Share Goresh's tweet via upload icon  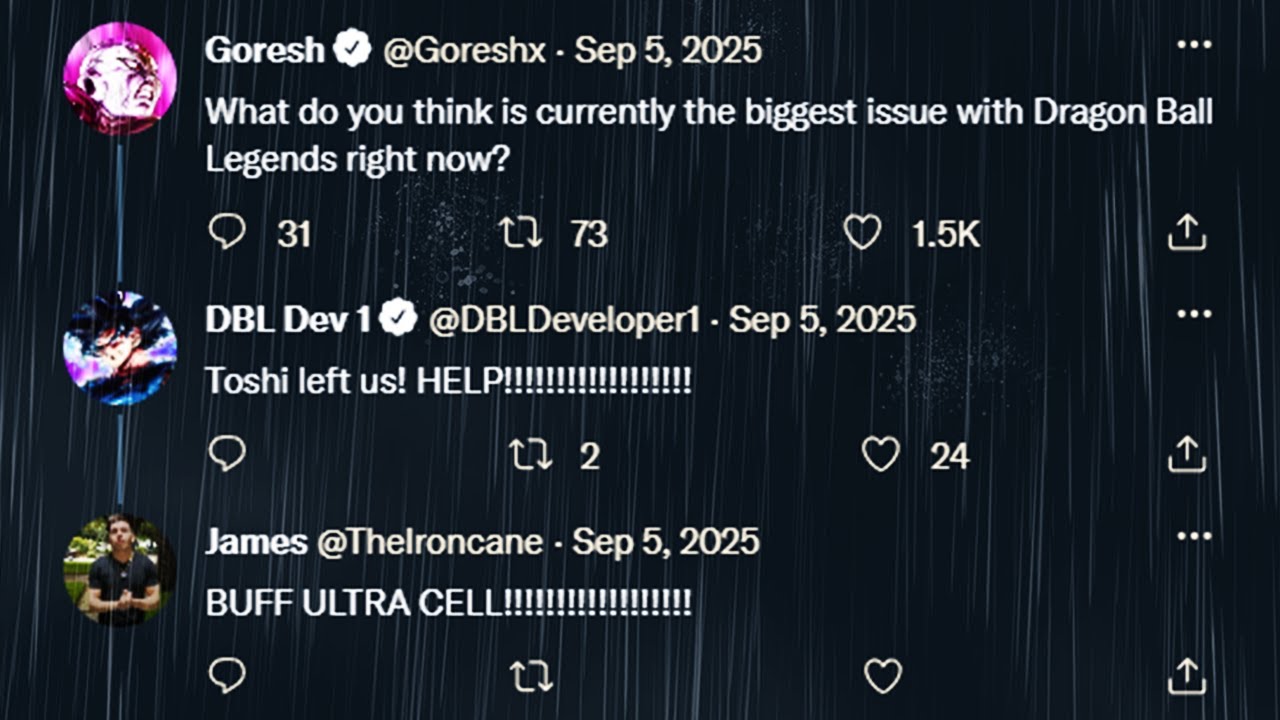pos(1187,233)
